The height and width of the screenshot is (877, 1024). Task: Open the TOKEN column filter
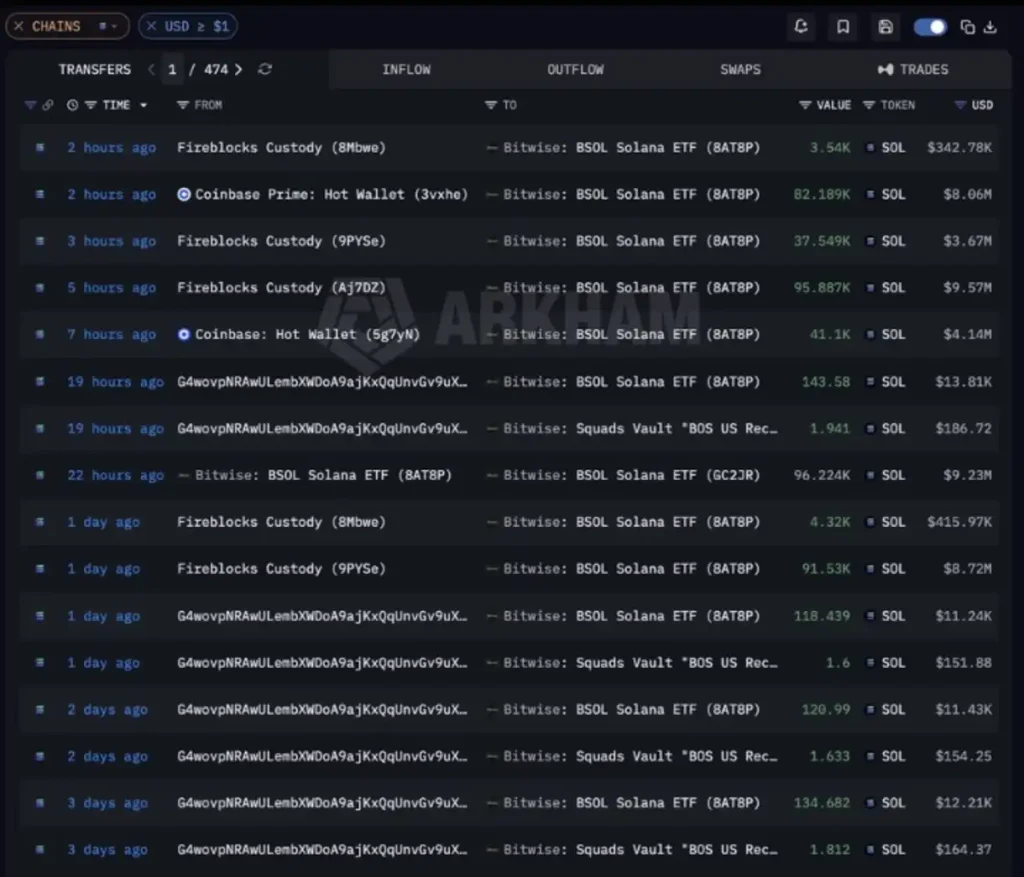tap(869, 105)
